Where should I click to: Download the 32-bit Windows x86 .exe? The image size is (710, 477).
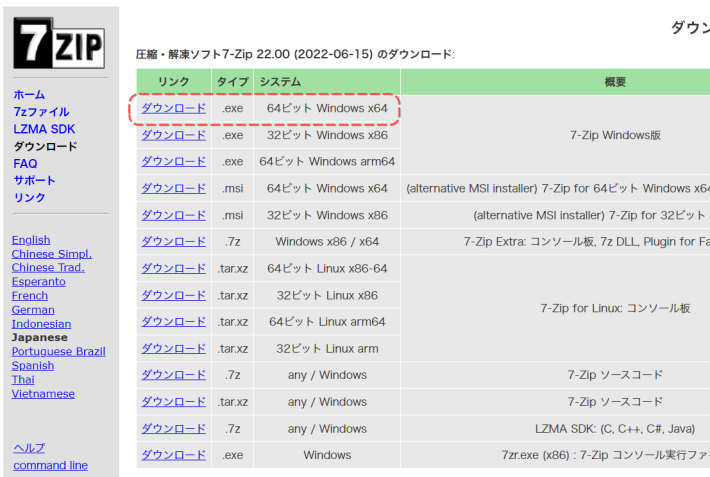173,135
